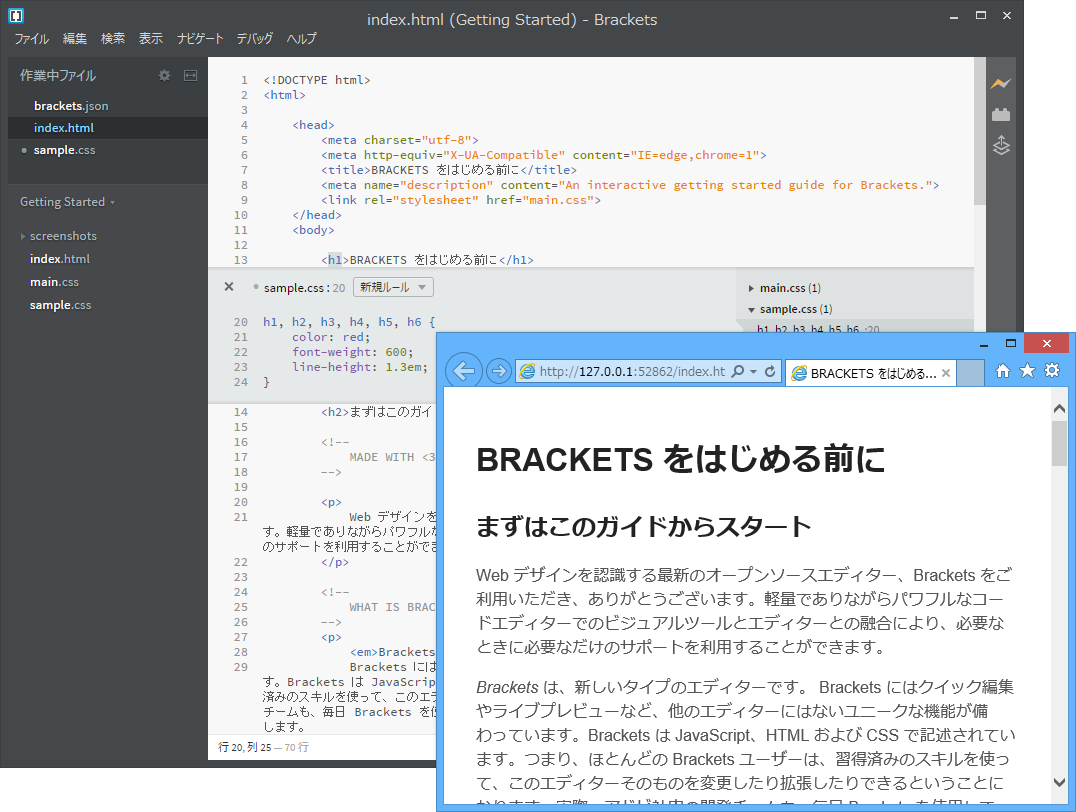
Task: Open the working files settings gear
Action: click(x=164, y=75)
